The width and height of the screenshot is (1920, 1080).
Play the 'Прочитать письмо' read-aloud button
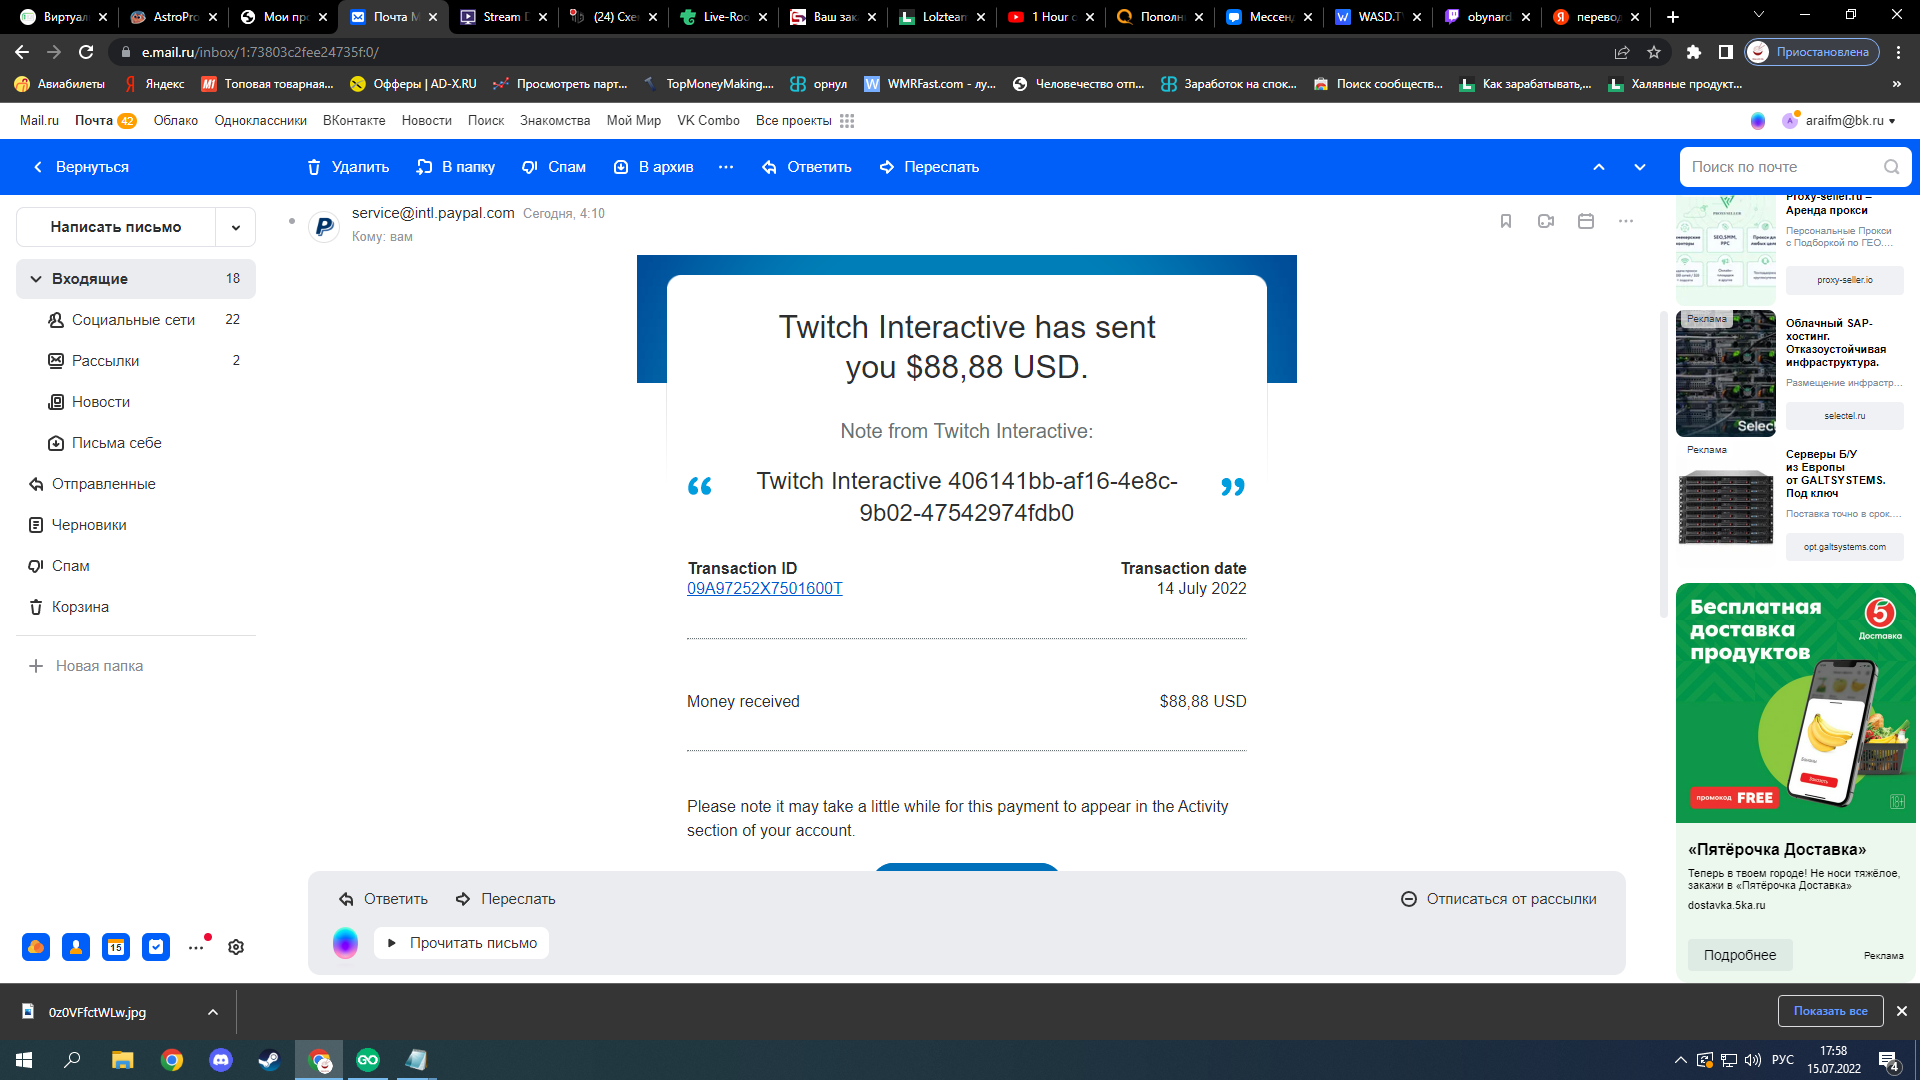point(462,943)
